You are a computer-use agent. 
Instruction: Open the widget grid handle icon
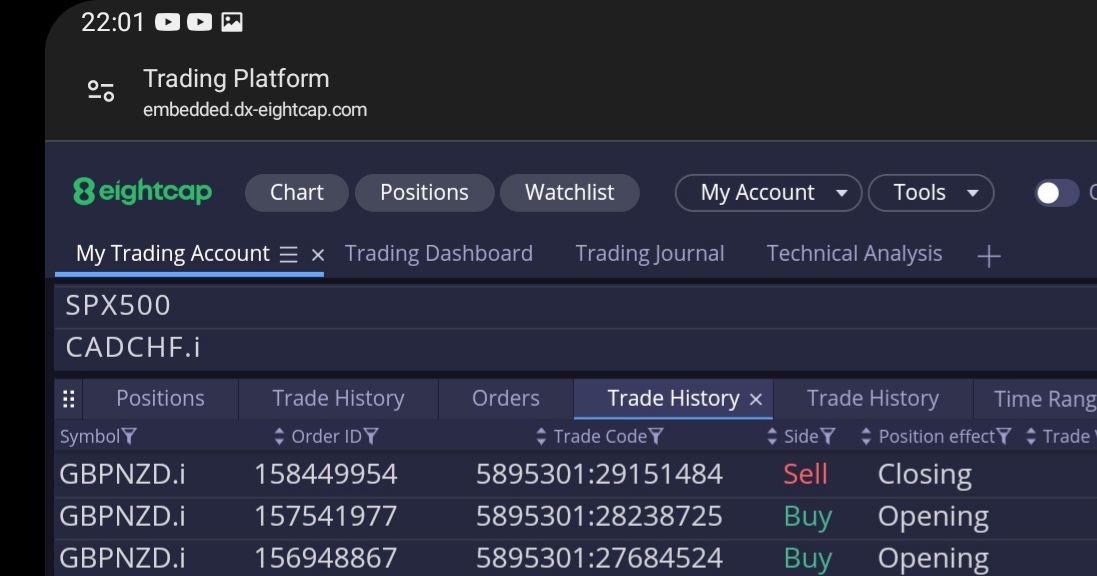69,399
